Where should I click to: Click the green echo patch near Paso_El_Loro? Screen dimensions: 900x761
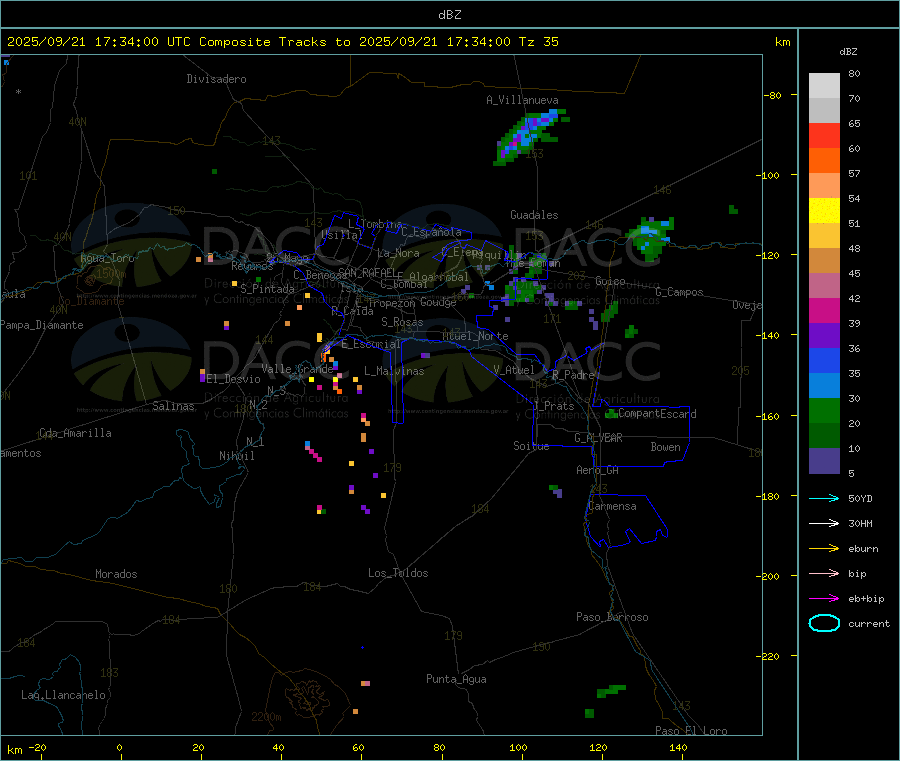click(610, 690)
